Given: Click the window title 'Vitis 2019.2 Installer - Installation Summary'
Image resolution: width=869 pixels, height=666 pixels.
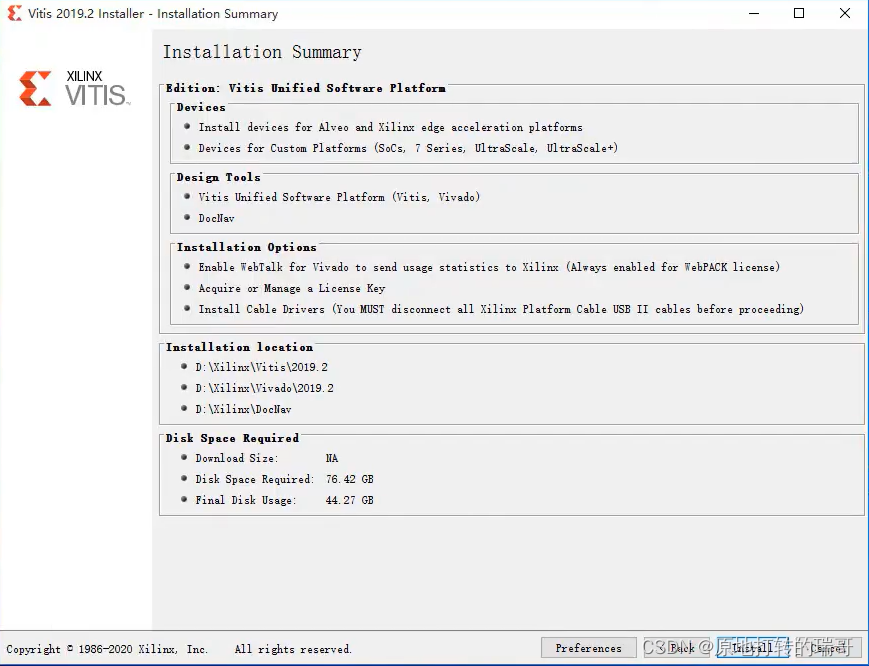Looking at the screenshot, I should [154, 14].
